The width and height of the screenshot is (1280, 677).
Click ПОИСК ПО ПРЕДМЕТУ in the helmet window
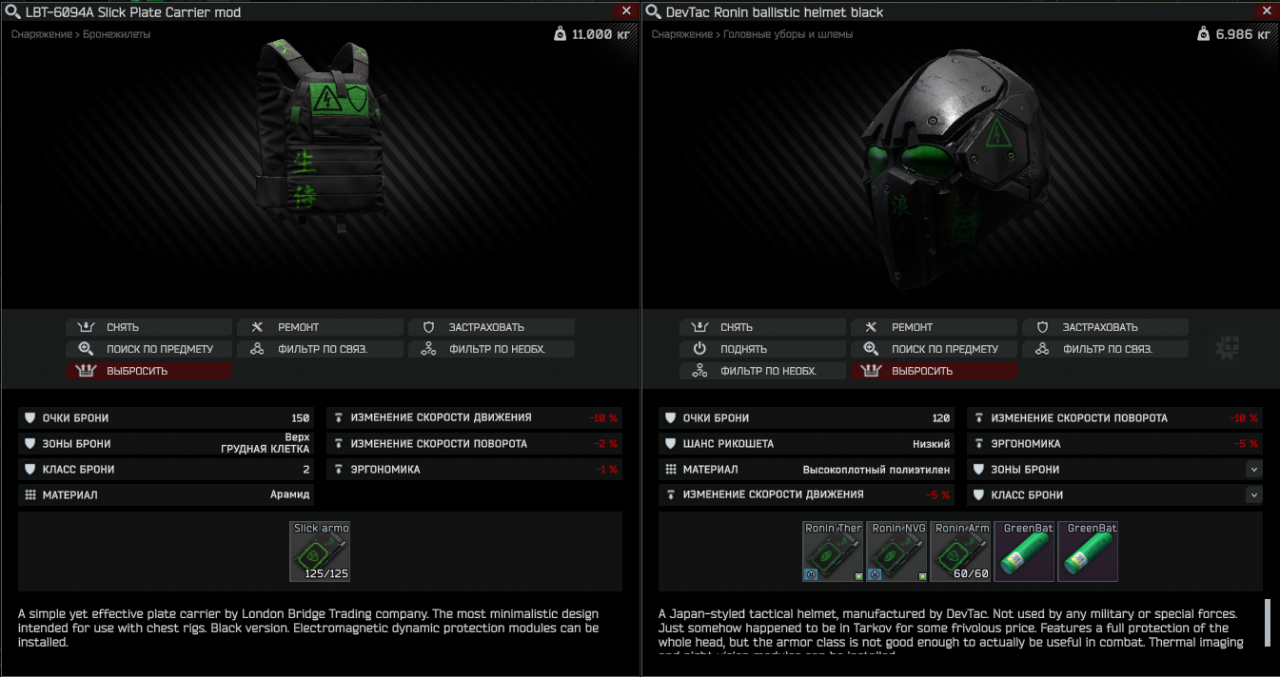pyautogui.click(x=934, y=349)
